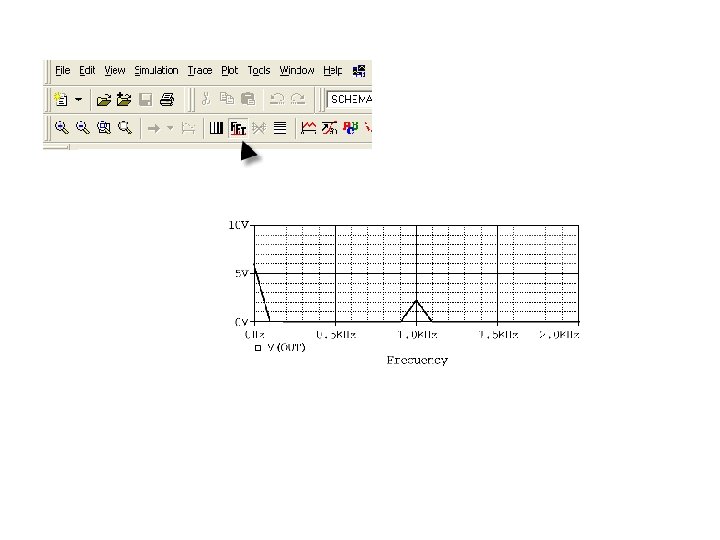Click the grayed Save floppy disk icon
Image resolution: width=720 pixels, height=540 pixels.
[146, 100]
